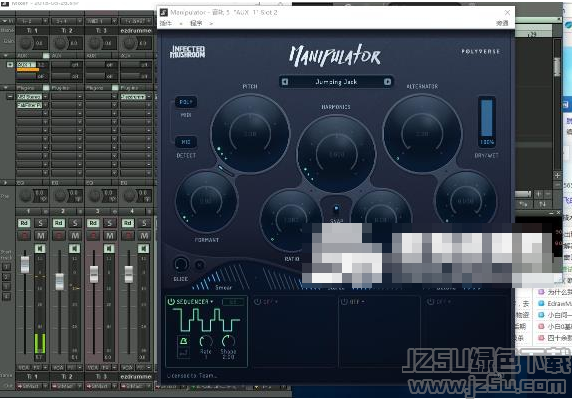This screenshot has height=399, width=572.
Task: Open first plugin slot on track 1
Action: click(30, 97)
